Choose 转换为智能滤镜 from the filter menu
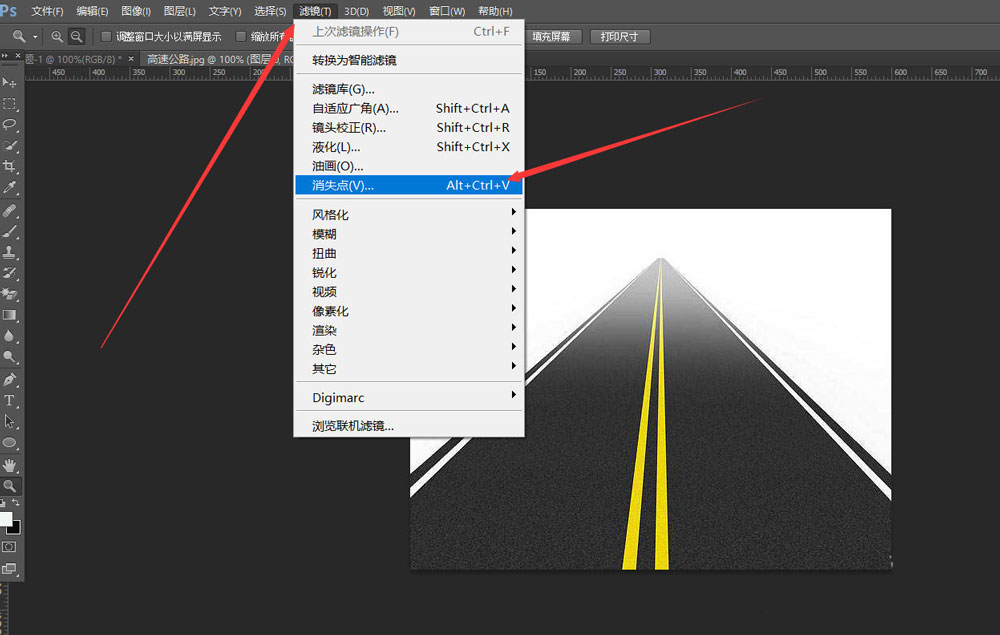This screenshot has height=635, width=1000. tap(409, 60)
